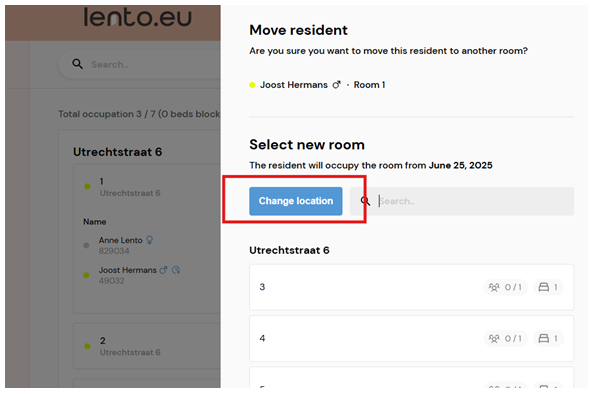Click the bed icon on room 4
The image size is (596, 398).
point(544,338)
